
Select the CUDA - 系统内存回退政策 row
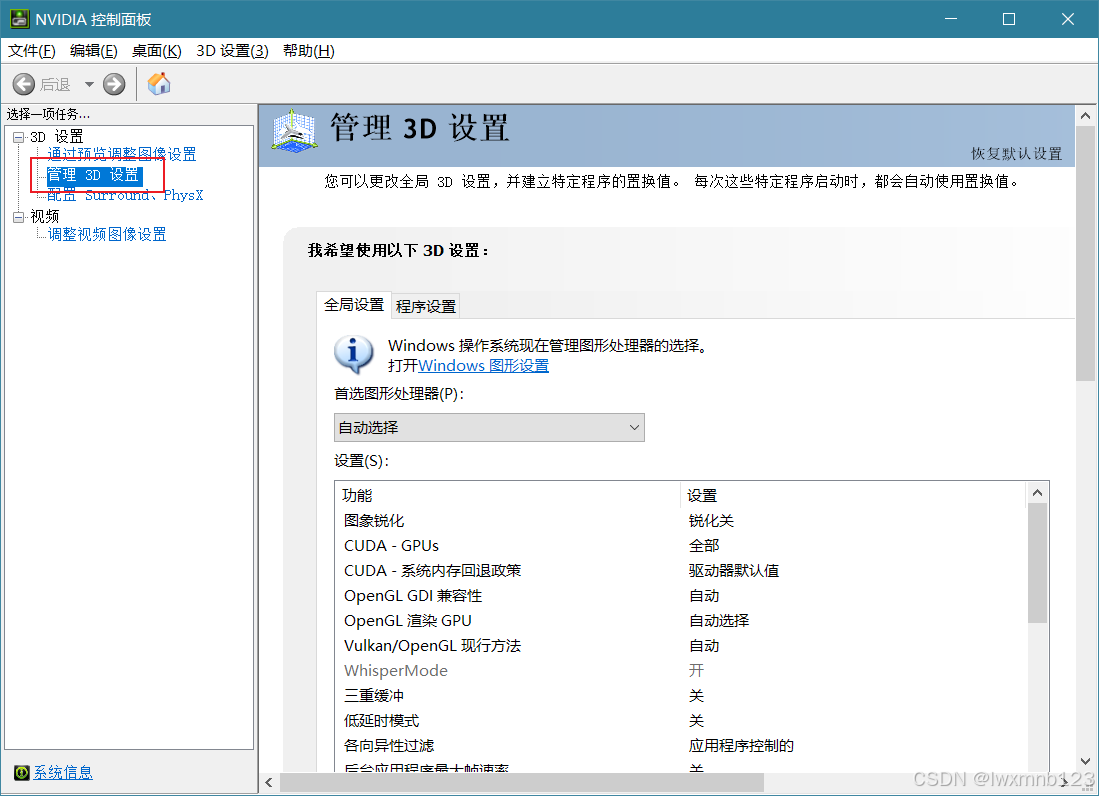click(681, 571)
